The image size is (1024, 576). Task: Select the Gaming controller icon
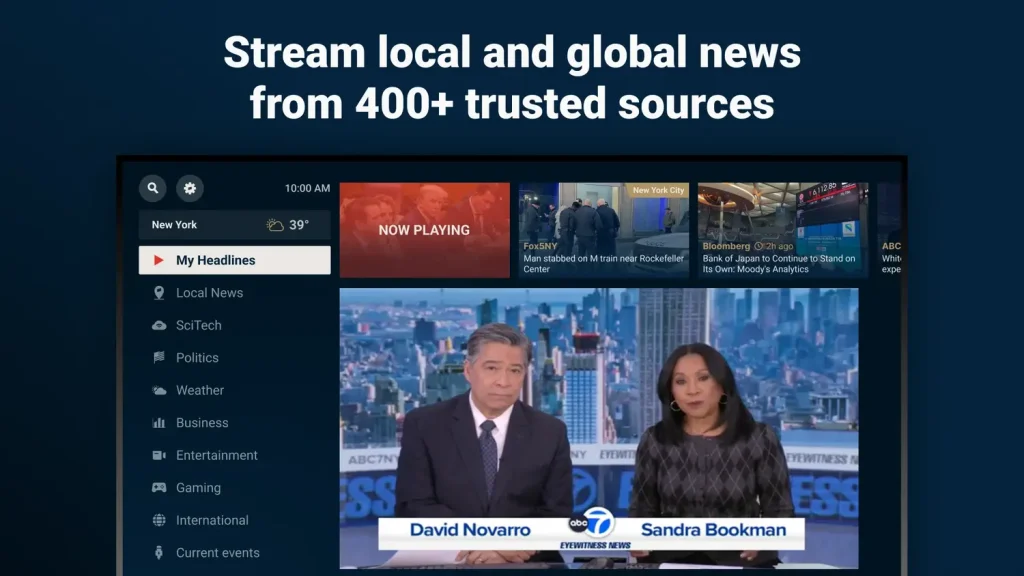click(161, 487)
